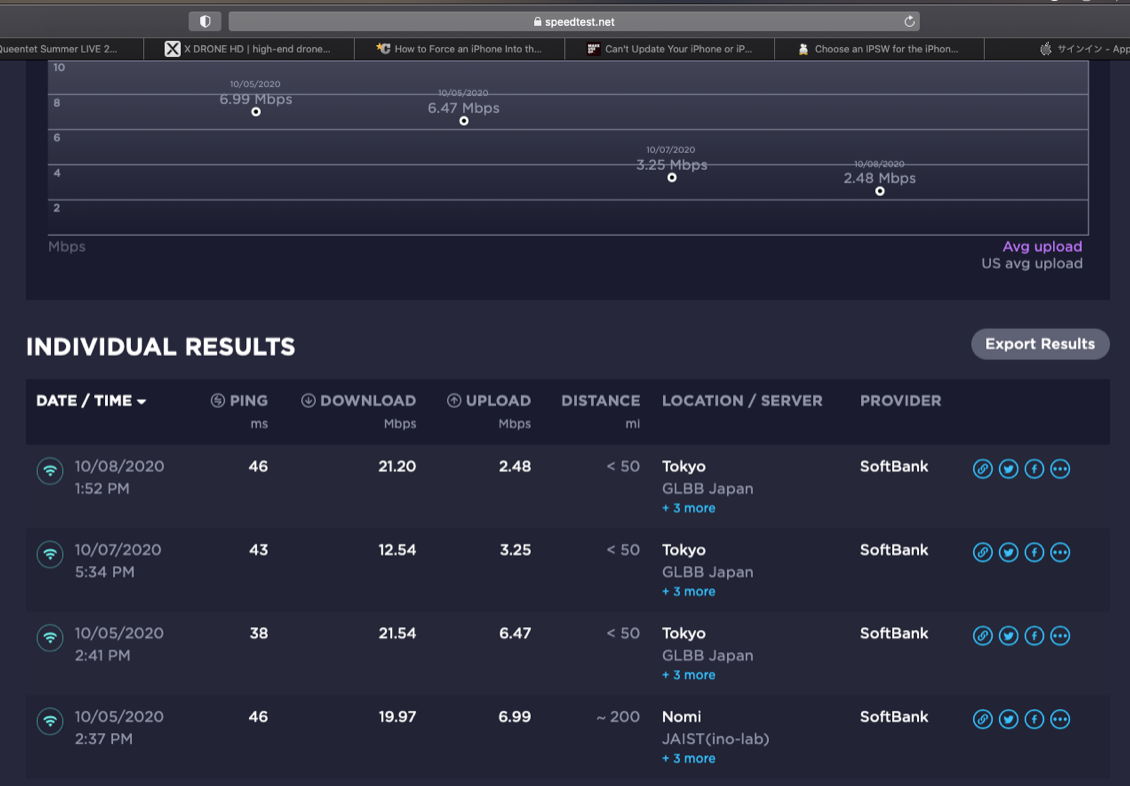Copy link icon for 10/08/2020 1:52 PM result
Viewport: 1130px width, 786px height.
982,469
